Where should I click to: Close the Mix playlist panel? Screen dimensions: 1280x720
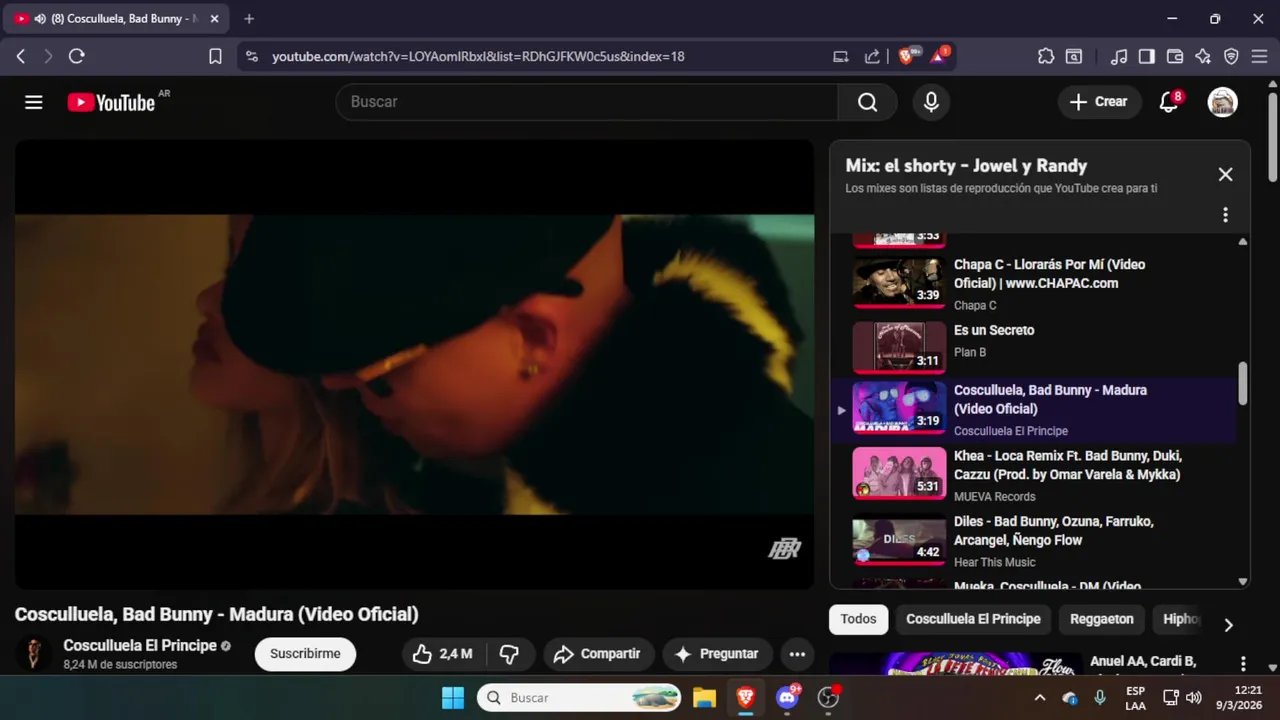click(1225, 174)
